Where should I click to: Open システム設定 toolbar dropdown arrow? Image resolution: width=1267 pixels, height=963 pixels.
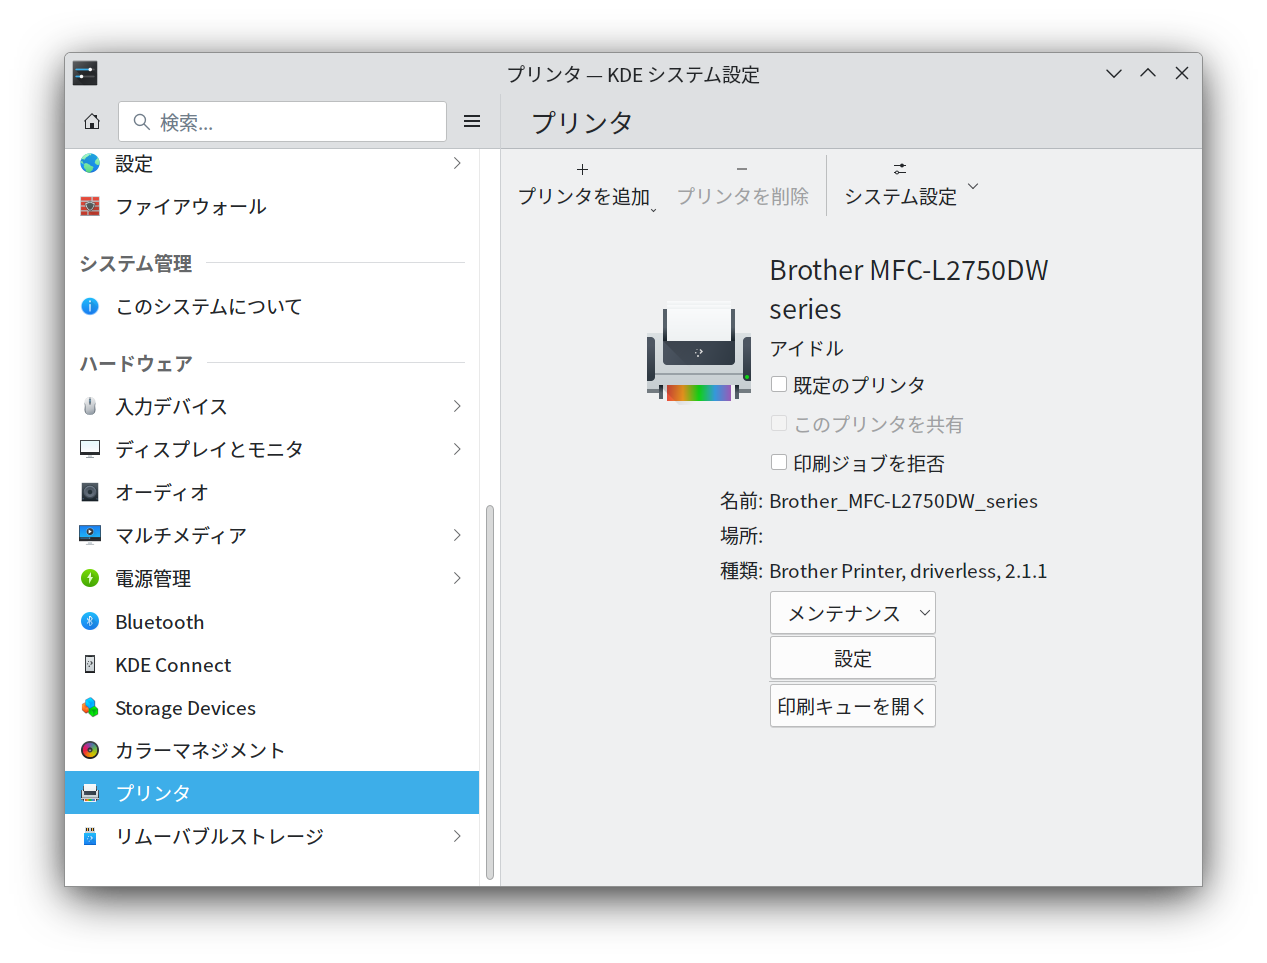(973, 186)
